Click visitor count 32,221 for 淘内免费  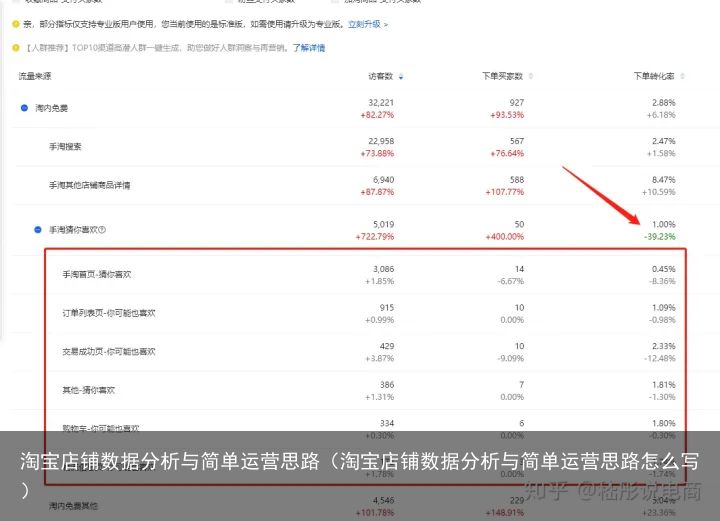pyautogui.click(x=381, y=102)
